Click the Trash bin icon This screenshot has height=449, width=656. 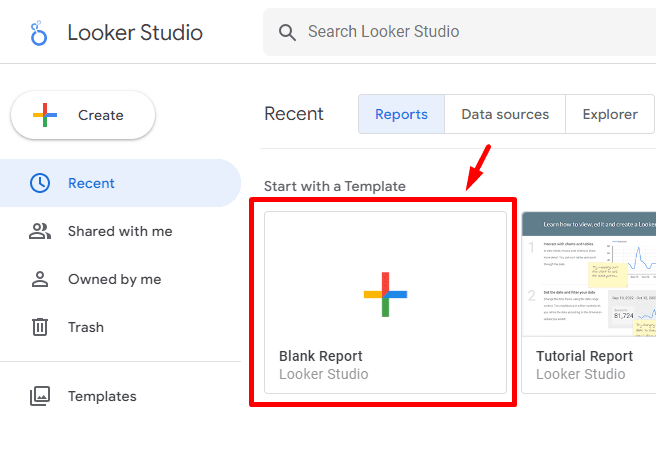tap(40, 327)
